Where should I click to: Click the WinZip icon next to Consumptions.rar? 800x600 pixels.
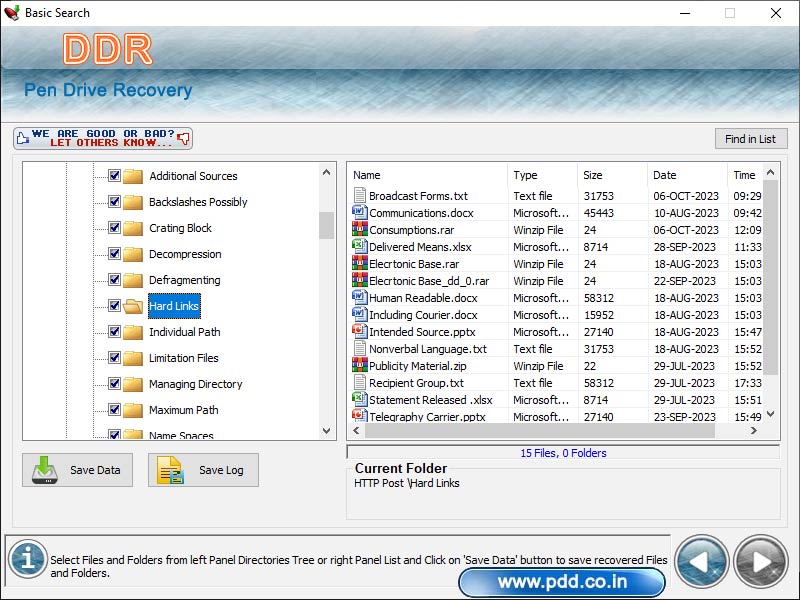[360, 230]
